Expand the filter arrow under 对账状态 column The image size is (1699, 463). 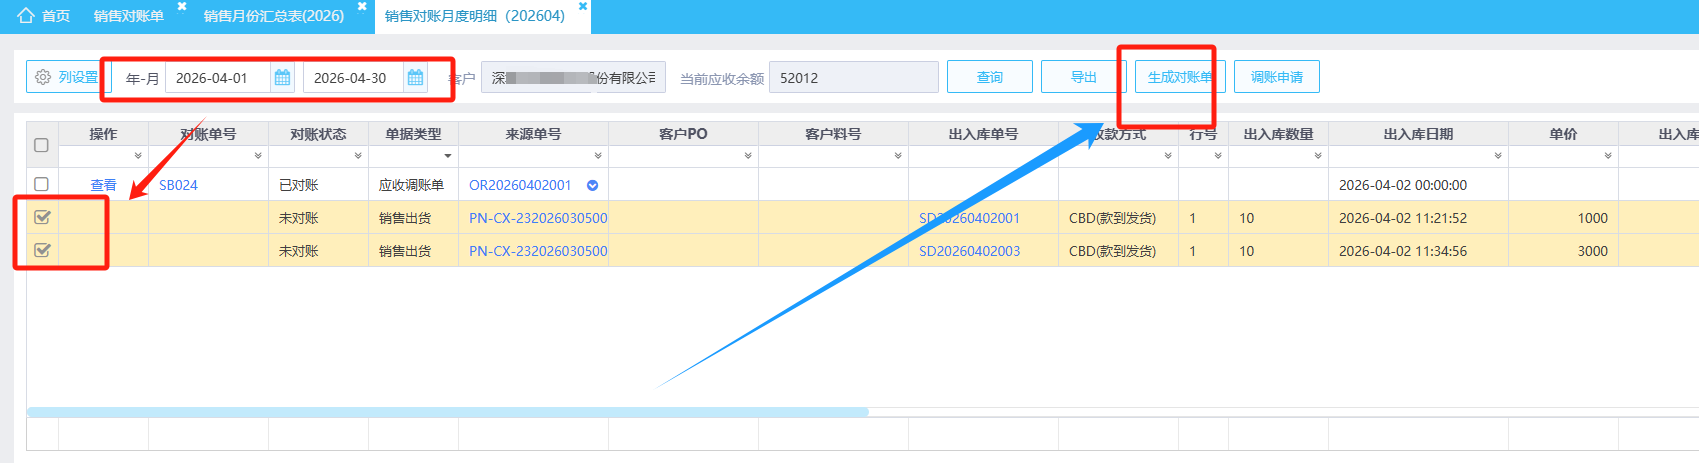tap(358, 156)
